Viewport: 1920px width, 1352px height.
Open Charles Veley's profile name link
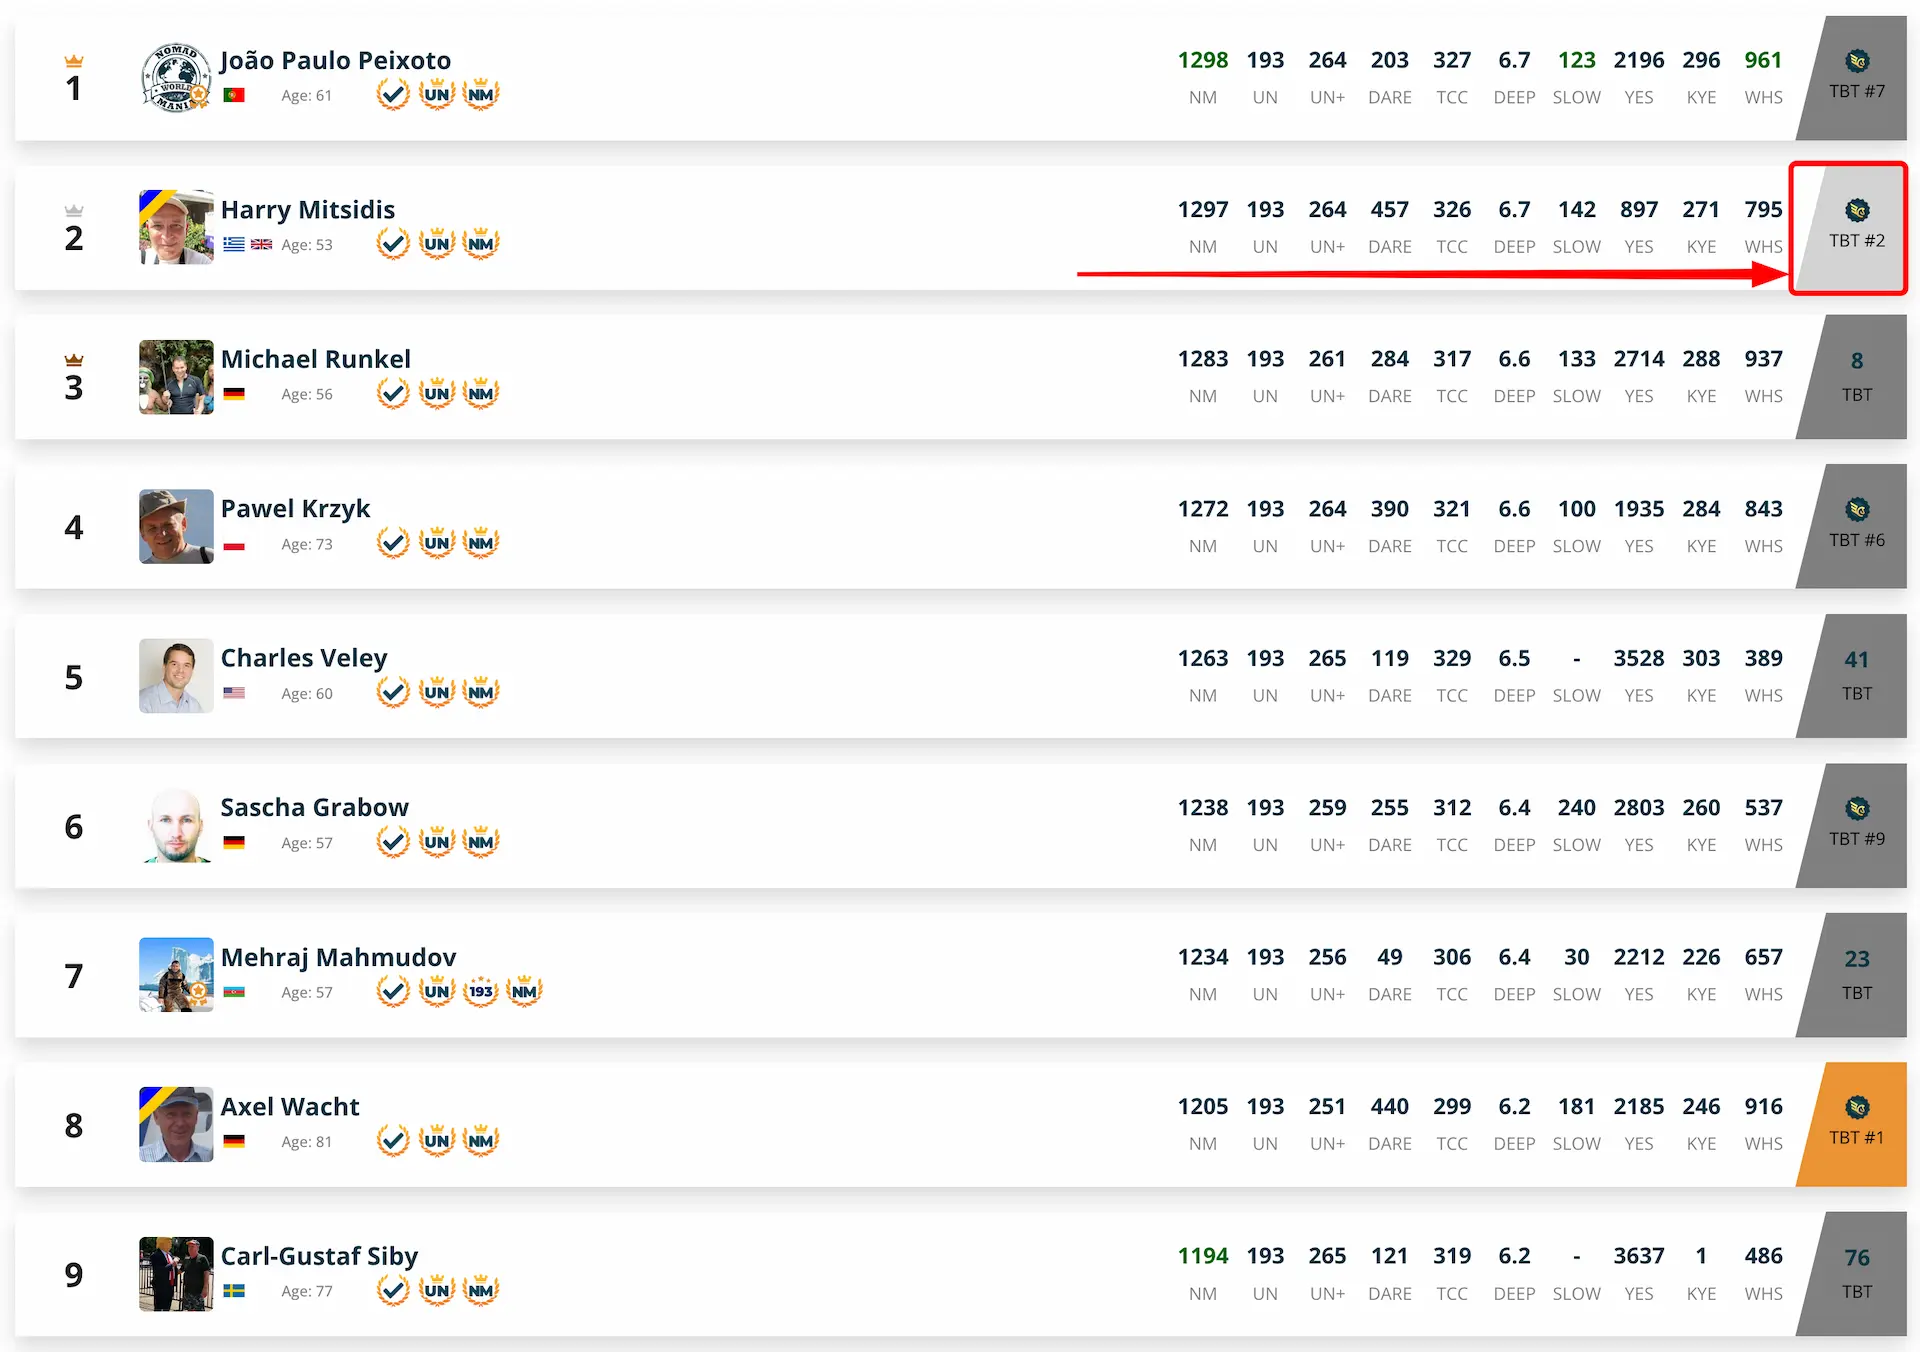pyautogui.click(x=304, y=658)
